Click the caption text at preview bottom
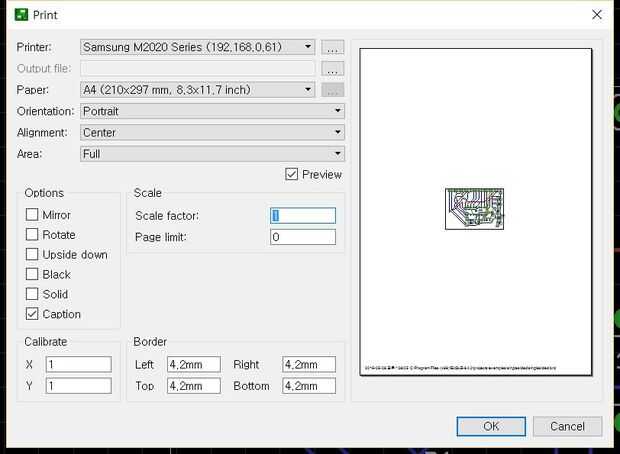Image resolution: width=620 pixels, height=454 pixels. tap(460, 368)
